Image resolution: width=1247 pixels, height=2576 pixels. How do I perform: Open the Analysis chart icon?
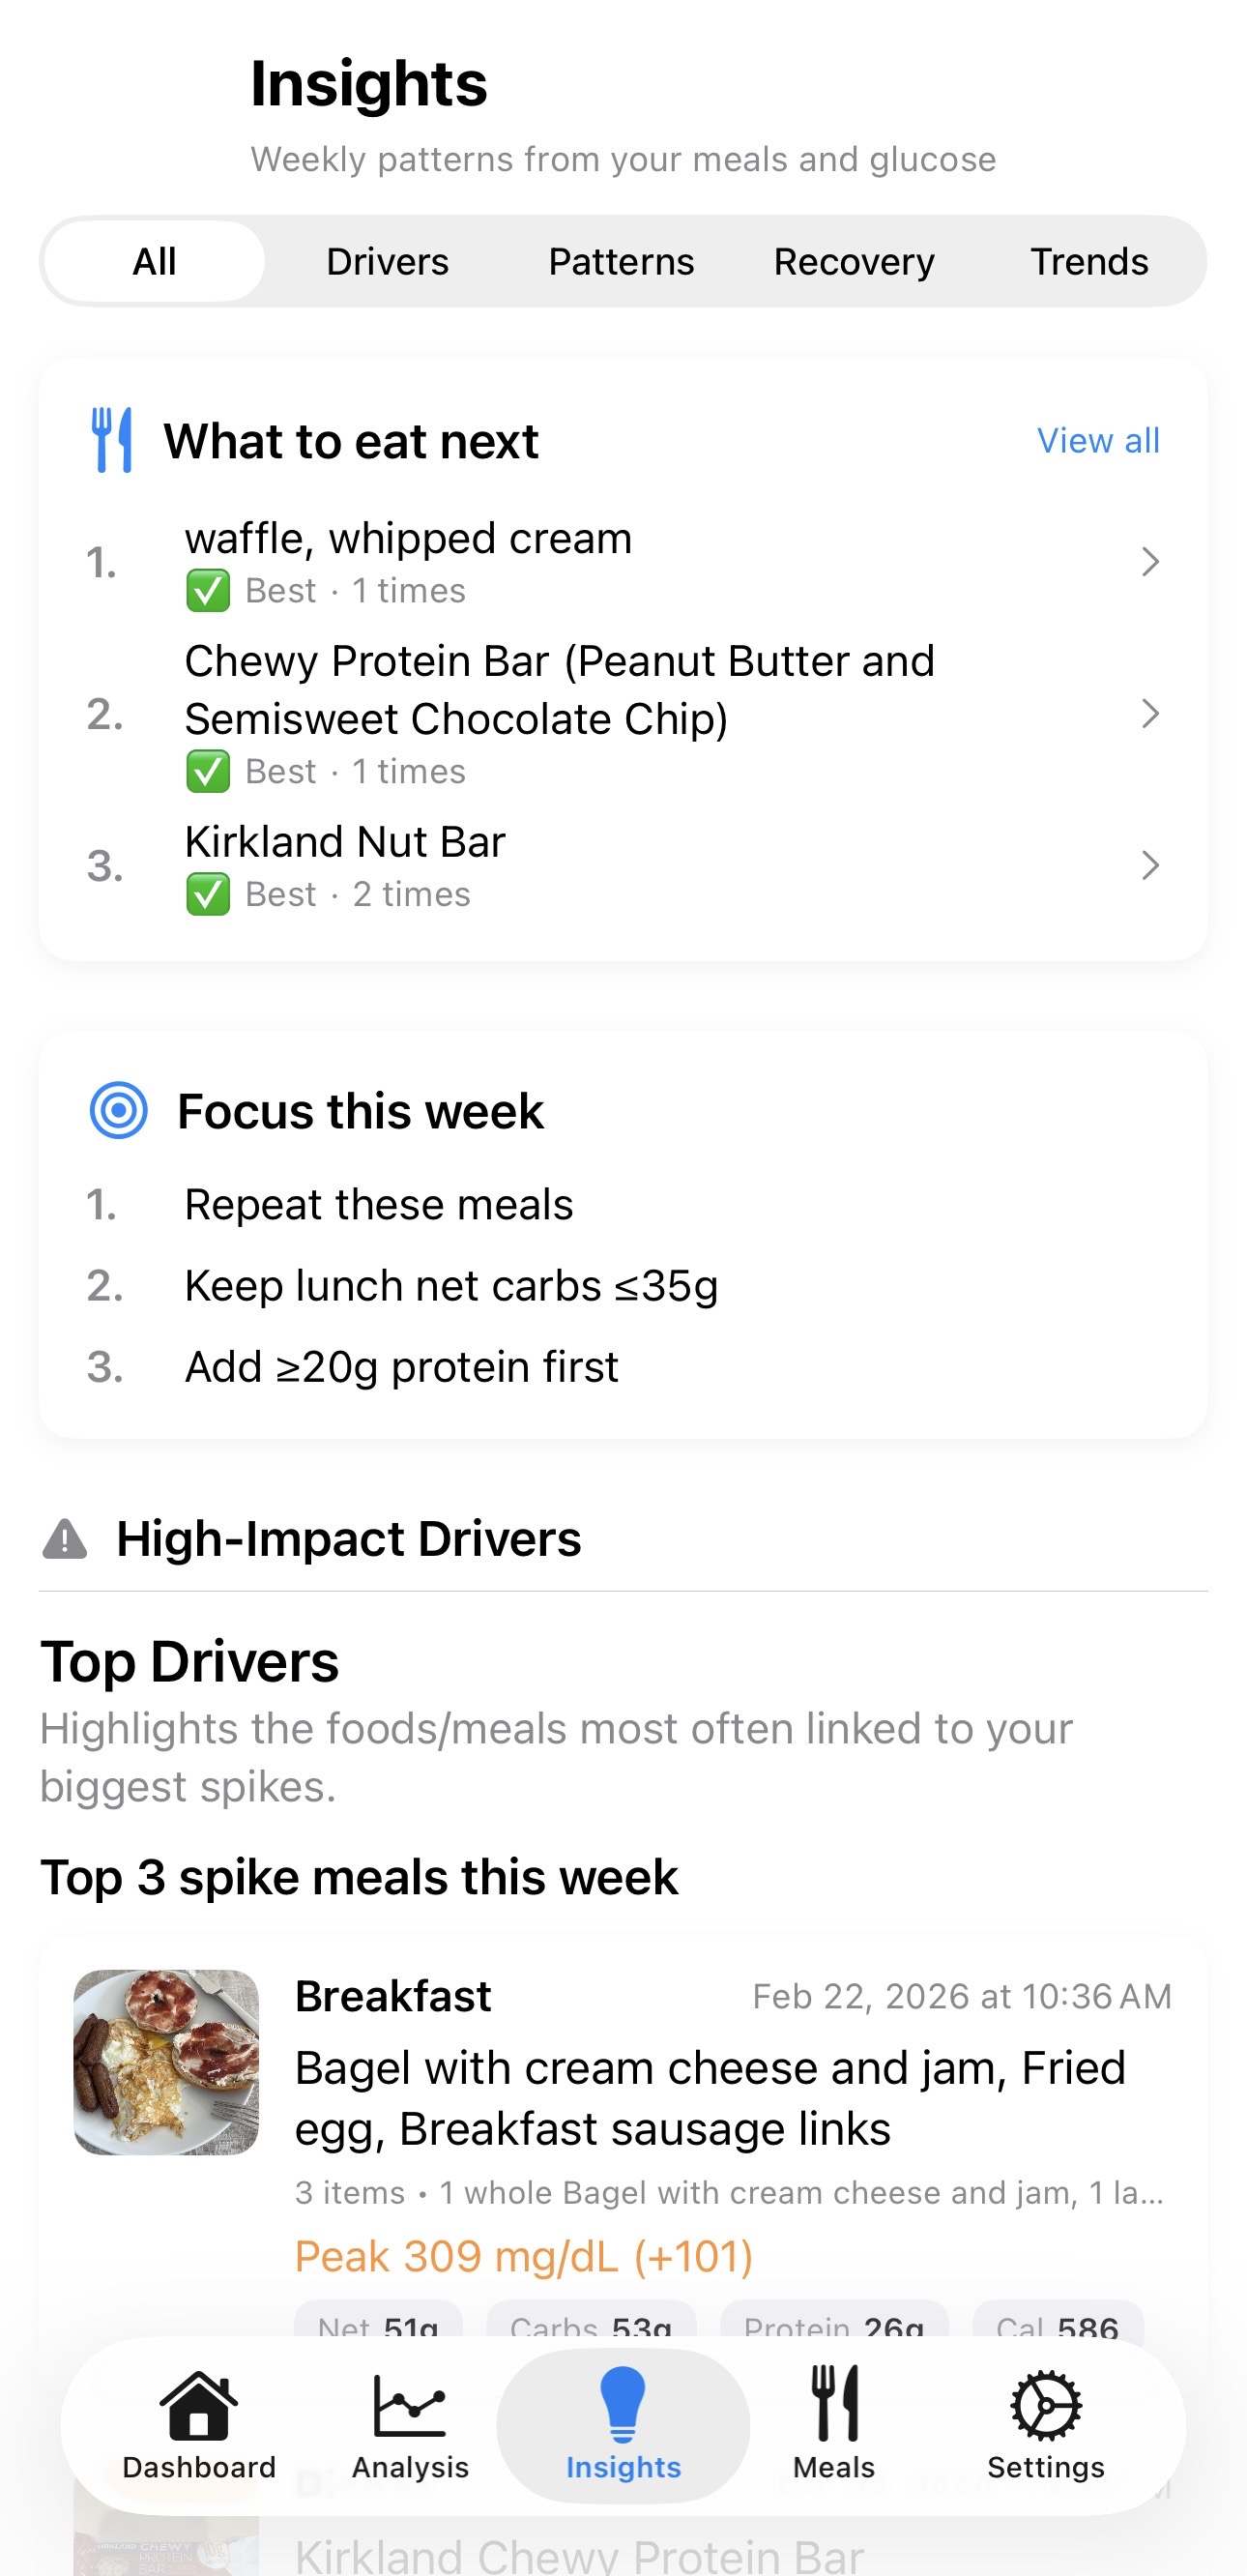pos(410,2405)
